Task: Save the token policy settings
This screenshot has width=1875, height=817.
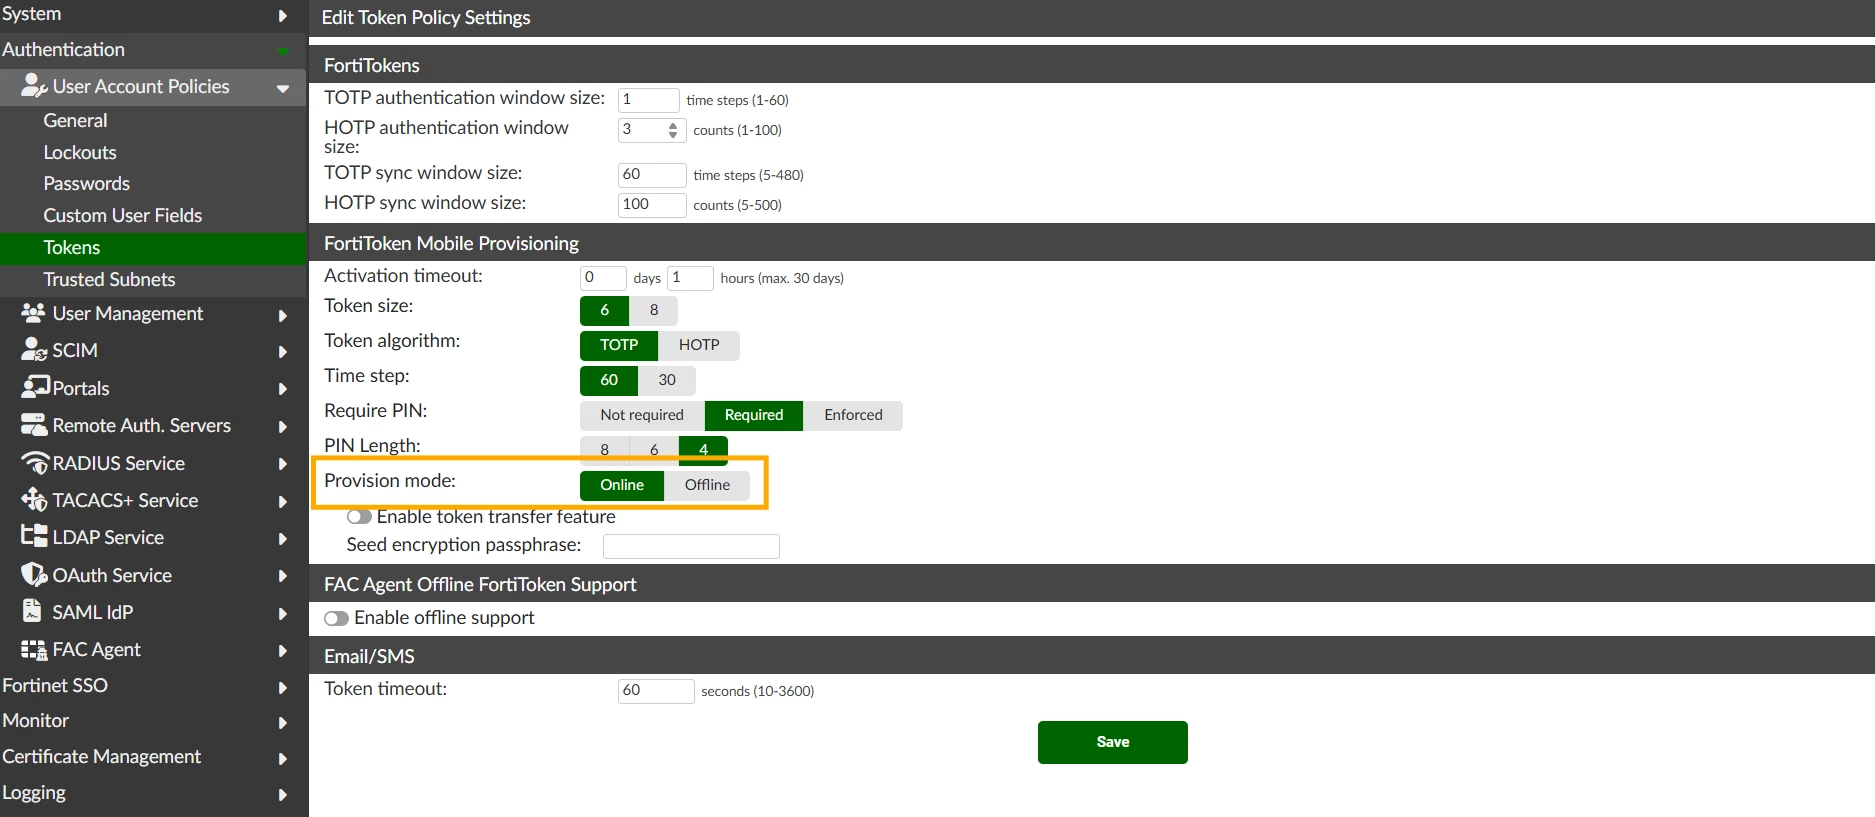Action: [x=1112, y=742]
